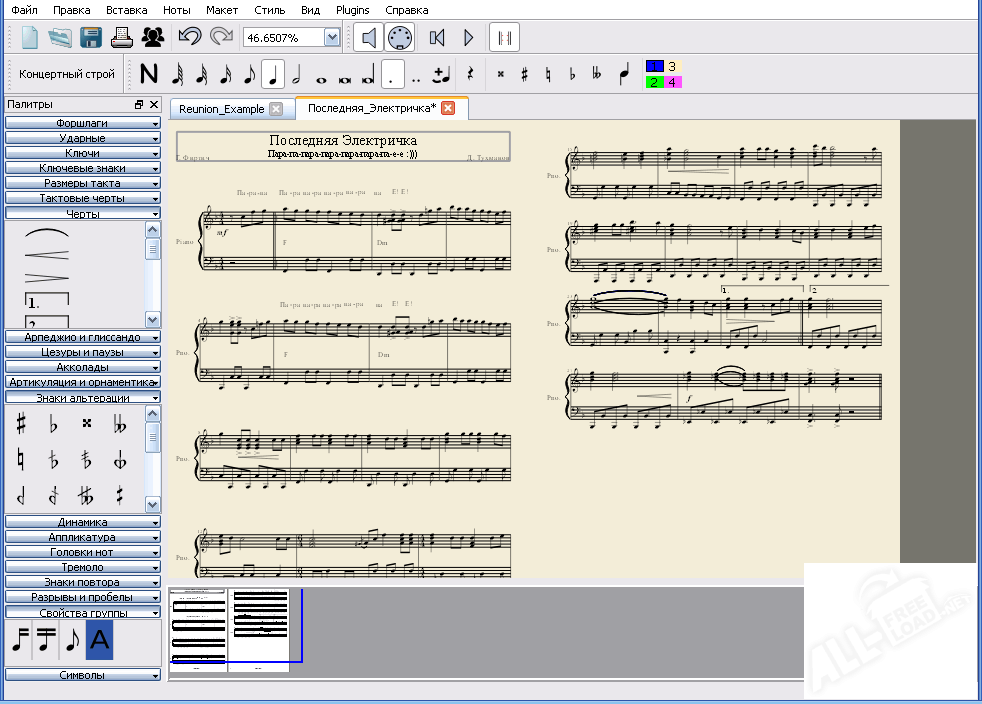Click the Концертный строй button

point(67,74)
